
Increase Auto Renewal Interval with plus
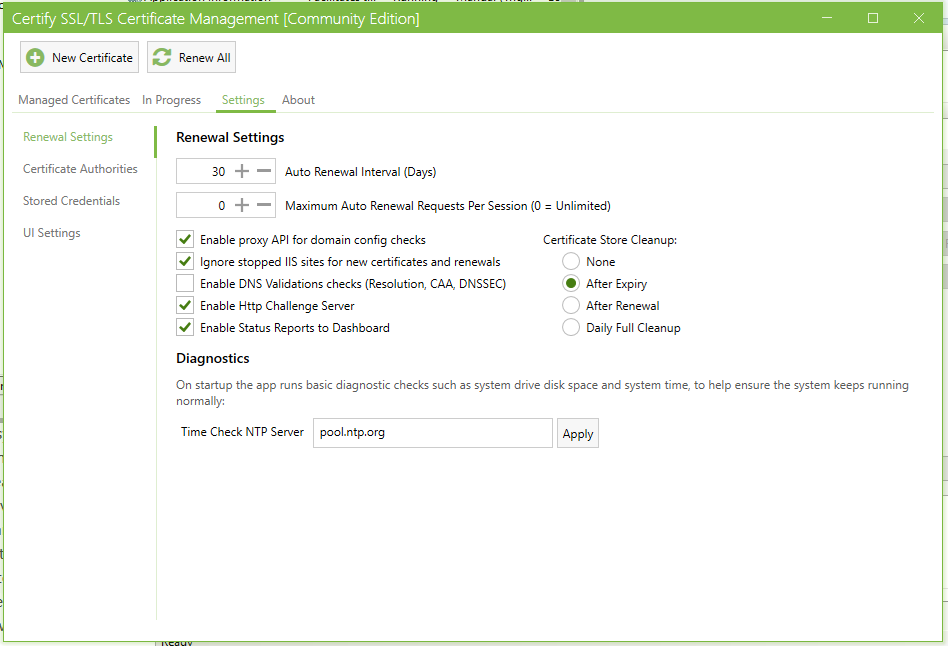[242, 171]
